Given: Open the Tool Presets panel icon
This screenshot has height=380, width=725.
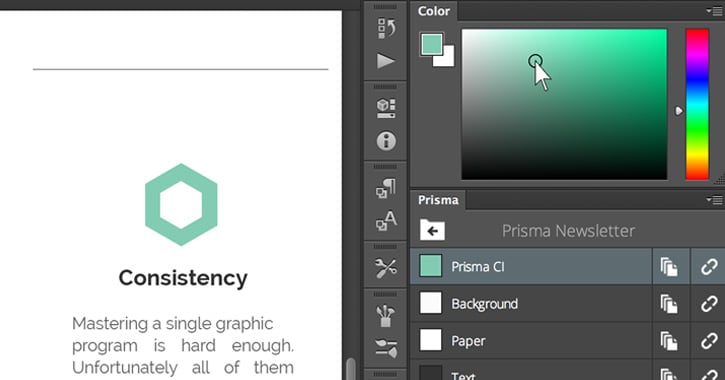Looking at the screenshot, I should 386,268.
